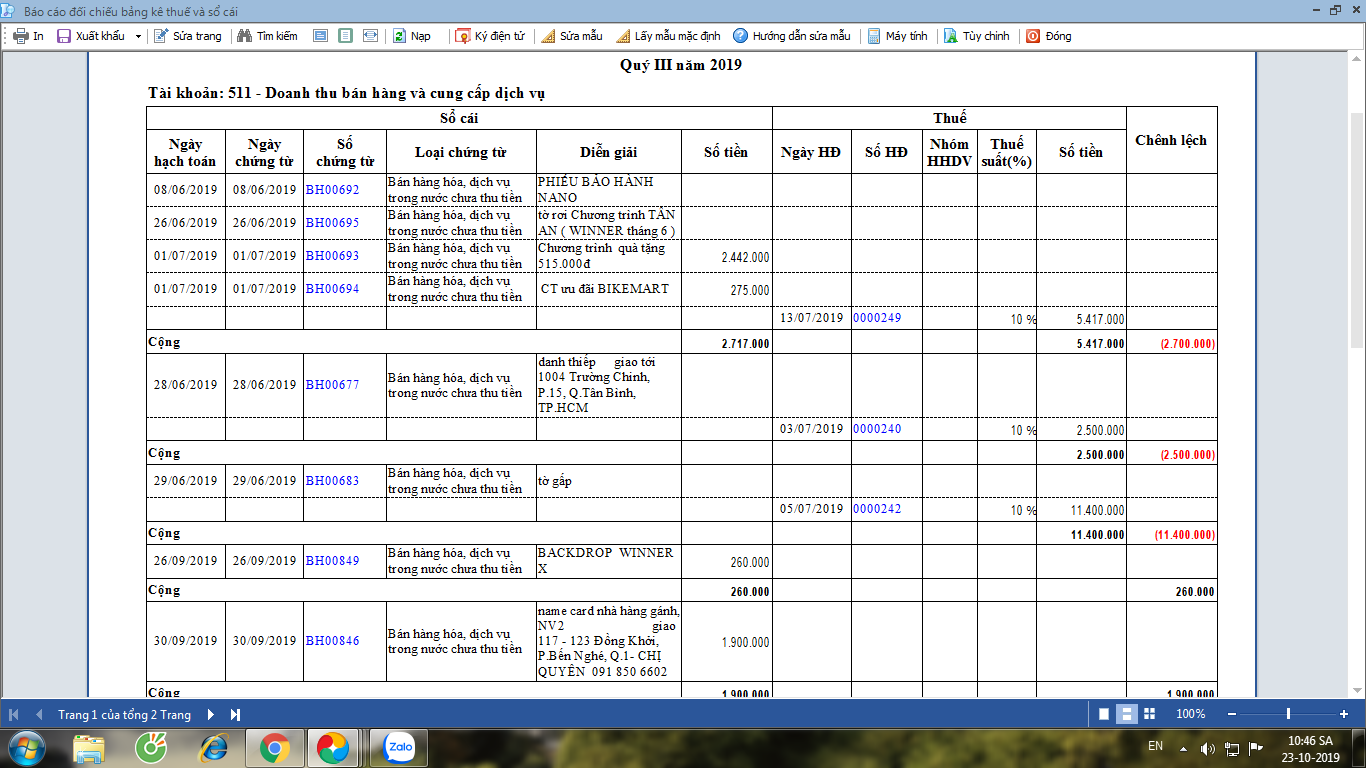Open invoice number link 0000249
1366x768 pixels.
877,318
